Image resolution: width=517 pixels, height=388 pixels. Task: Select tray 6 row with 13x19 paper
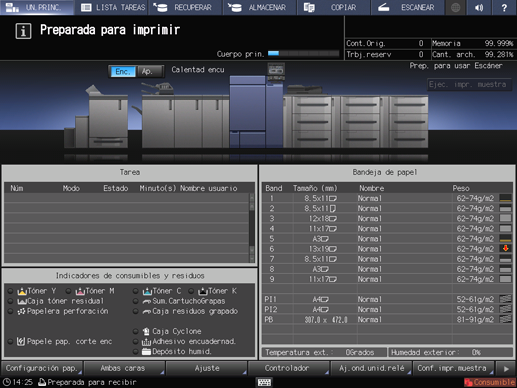click(387, 249)
